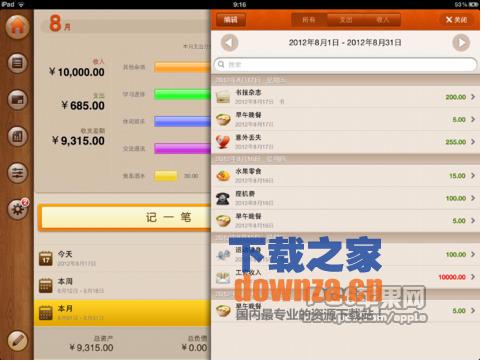
Task: Tap the date range 2012年8月1日 - 2012年8月31日
Action: pyautogui.click(x=345, y=43)
